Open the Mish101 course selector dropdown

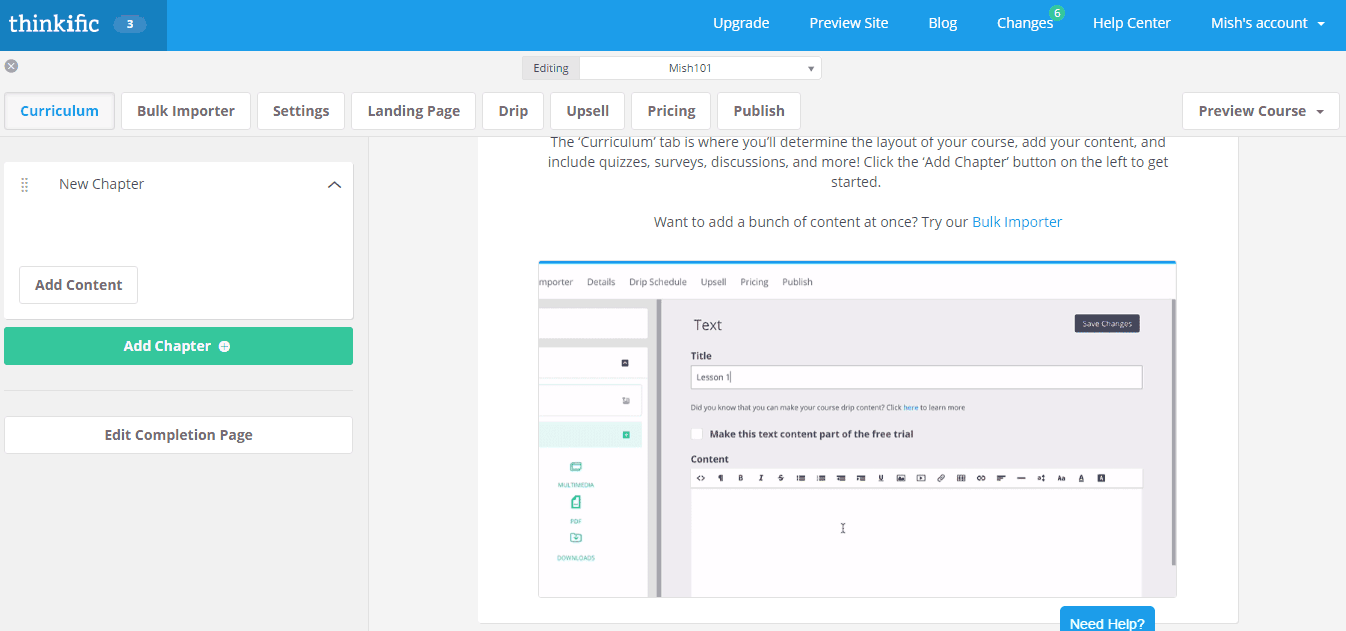(700, 68)
